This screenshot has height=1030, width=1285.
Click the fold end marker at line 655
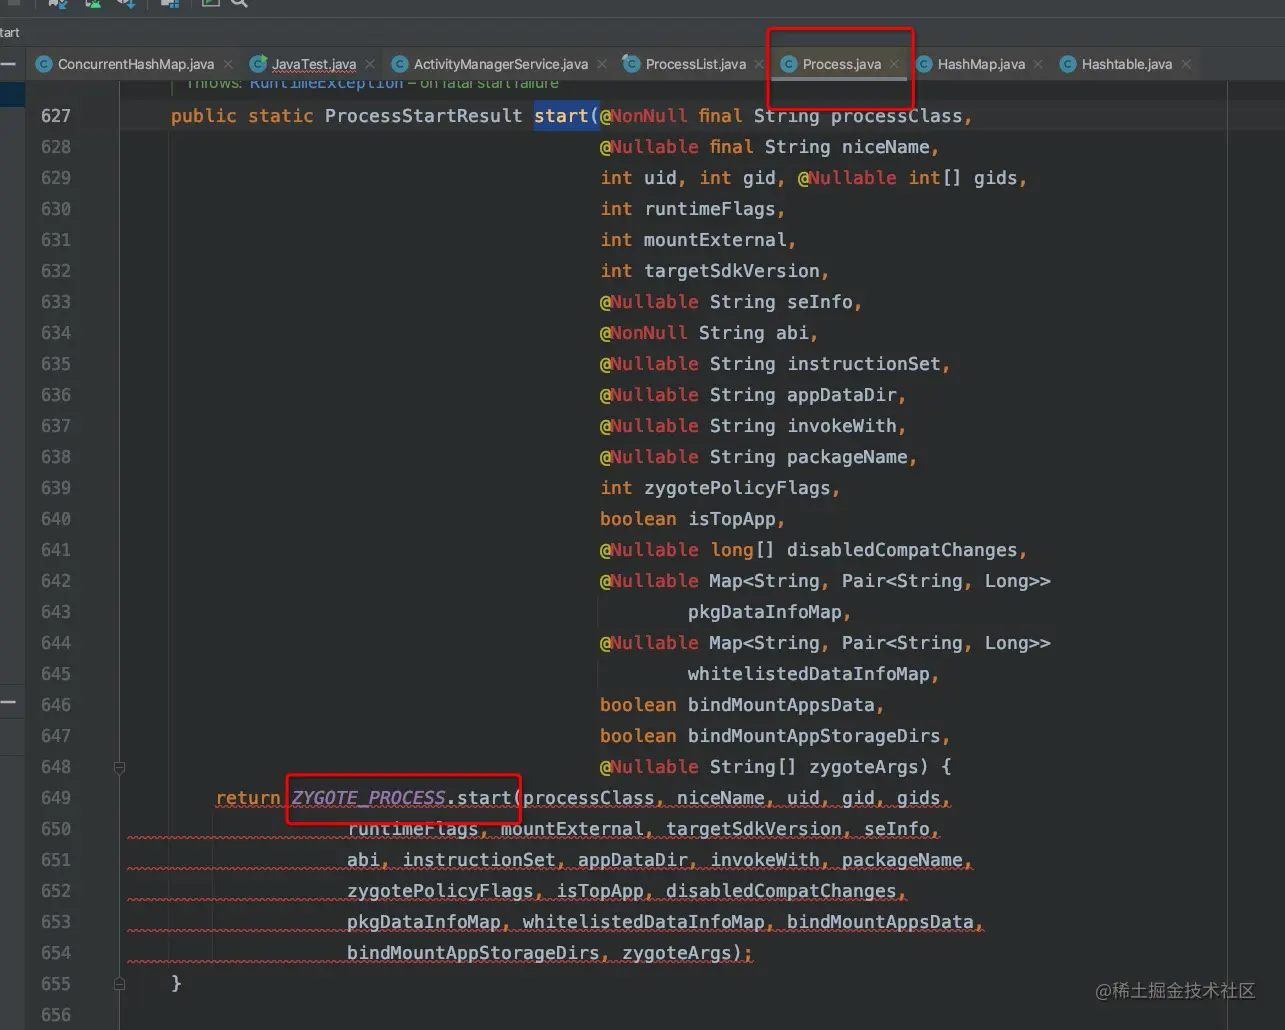tap(119, 984)
